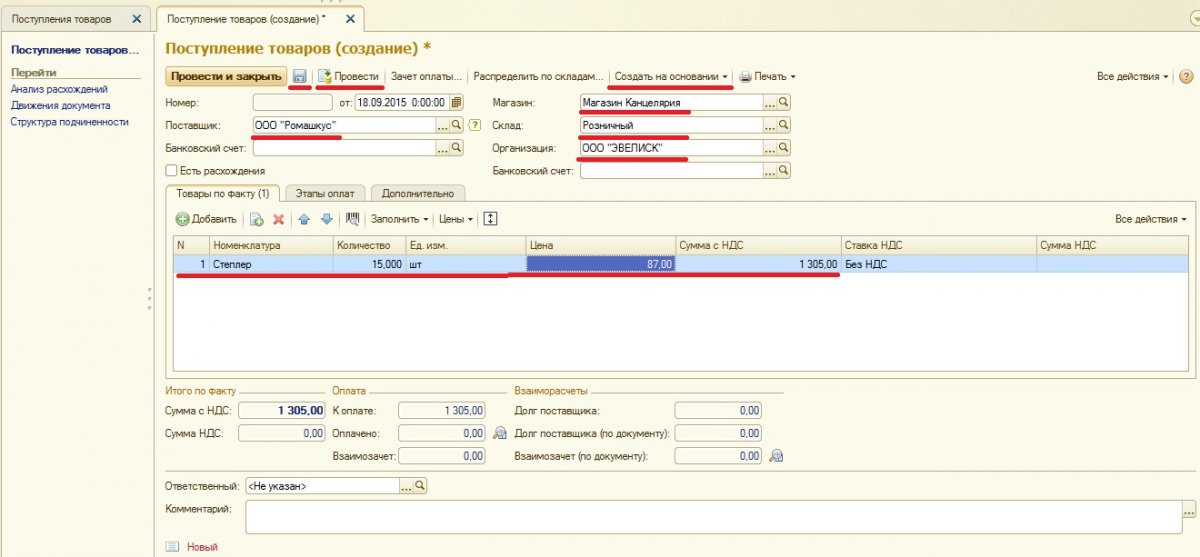
Task: Switch to Дополнительно tab
Action: (416, 194)
